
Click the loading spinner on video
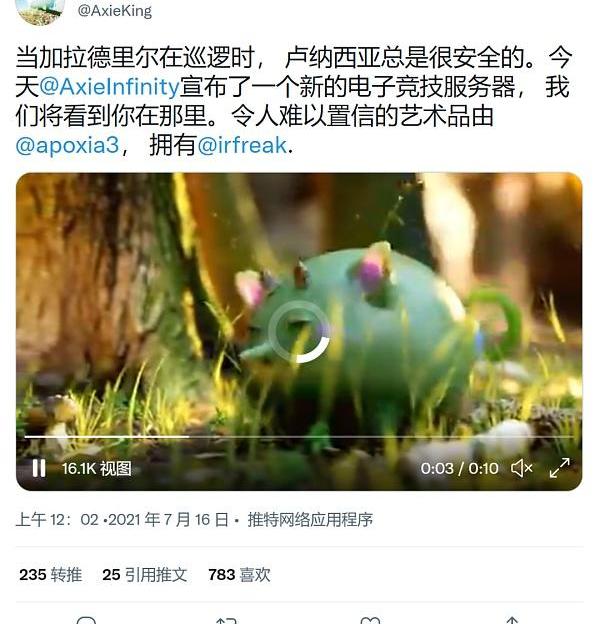click(x=299, y=332)
